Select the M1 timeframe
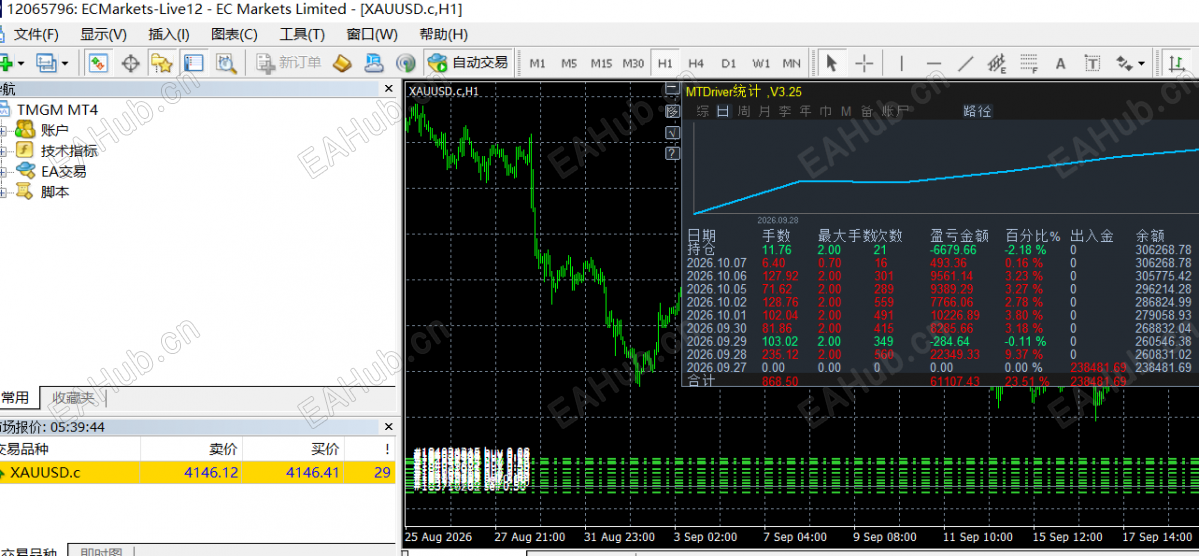Viewport: 1199px width, 556px height. (538, 63)
